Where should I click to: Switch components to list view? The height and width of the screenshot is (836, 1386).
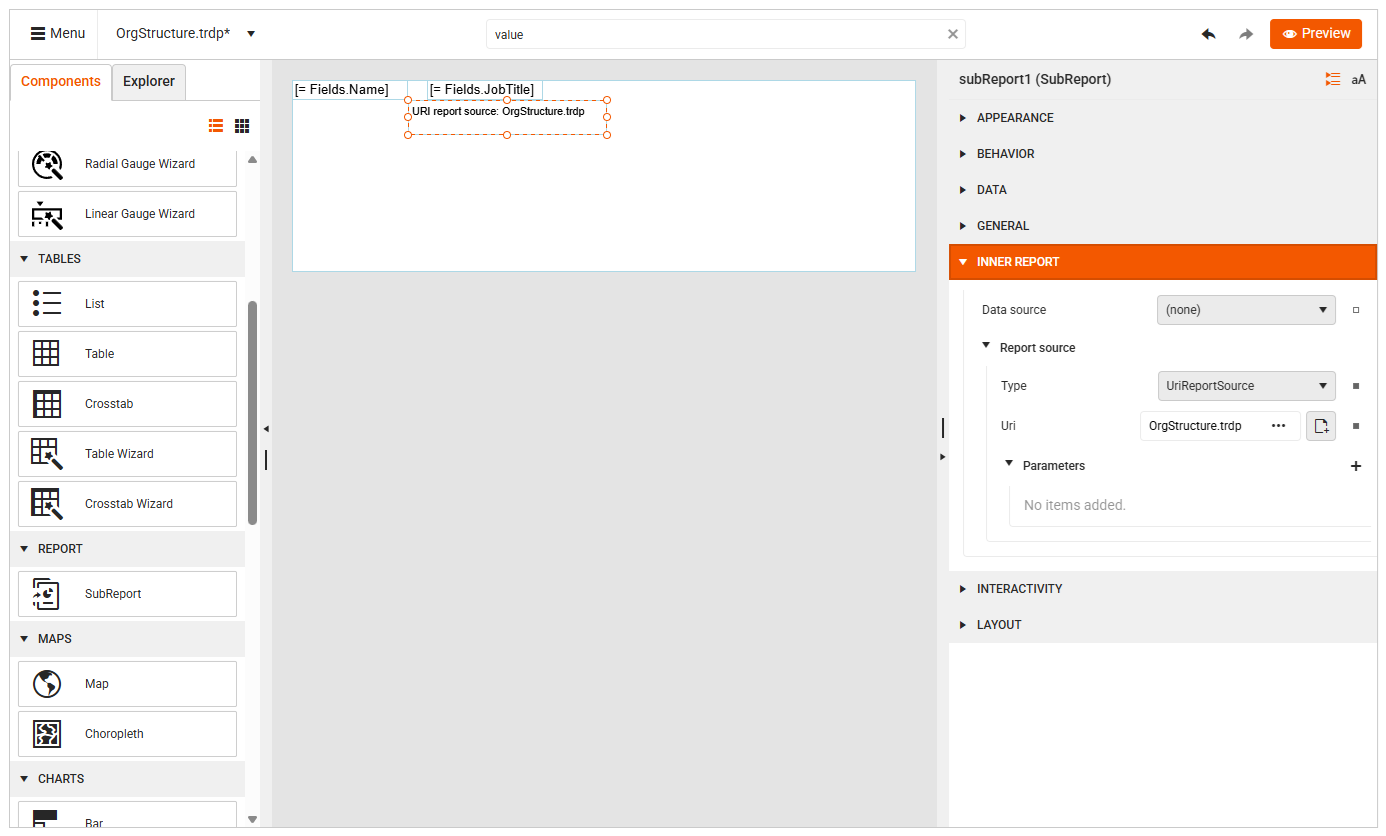216,125
